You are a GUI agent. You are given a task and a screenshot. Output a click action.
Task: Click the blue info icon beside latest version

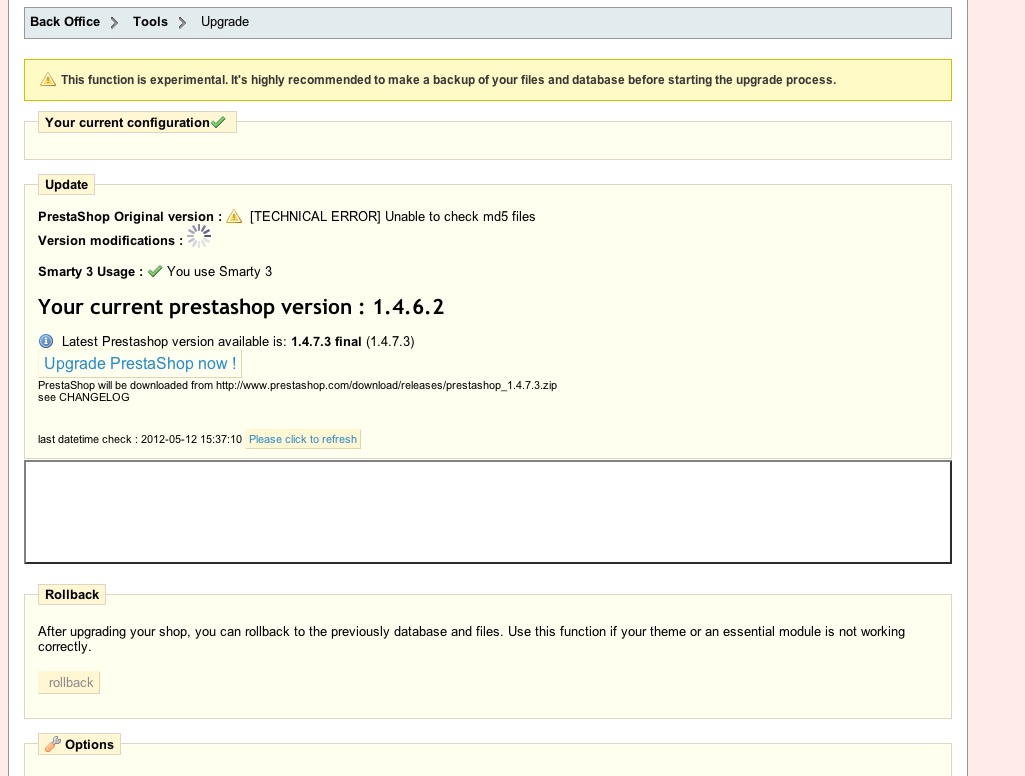pos(46,341)
